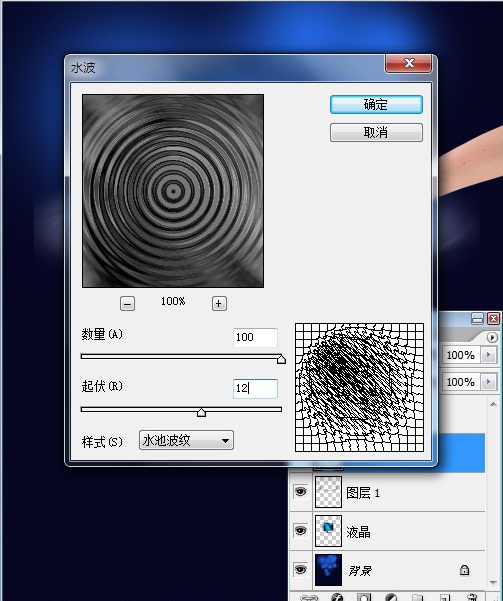Open the fill 100% slider arrow

(x=488, y=382)
